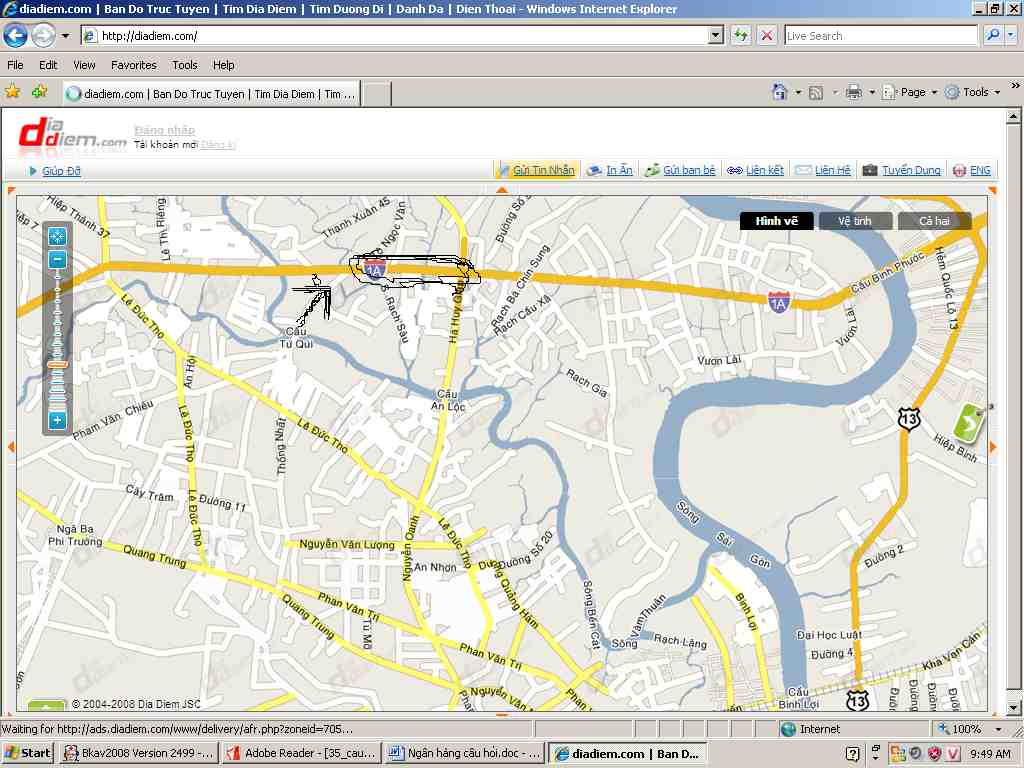1024x768 pixels.
Task: Click the 1A highway shield near Cầu Bình Phước
Action: (778, 302)
